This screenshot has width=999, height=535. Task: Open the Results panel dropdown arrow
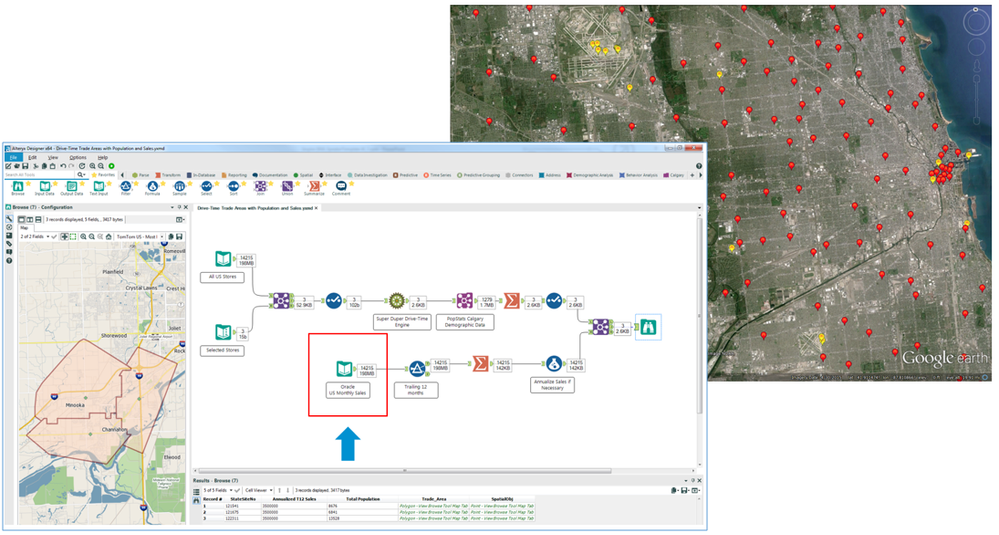coord(686,480)
